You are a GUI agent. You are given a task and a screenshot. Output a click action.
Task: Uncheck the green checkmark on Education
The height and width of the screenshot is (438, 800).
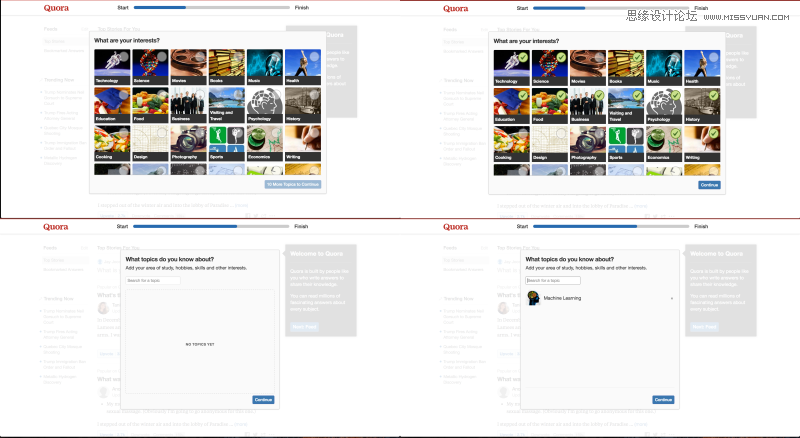coord(523,95)
